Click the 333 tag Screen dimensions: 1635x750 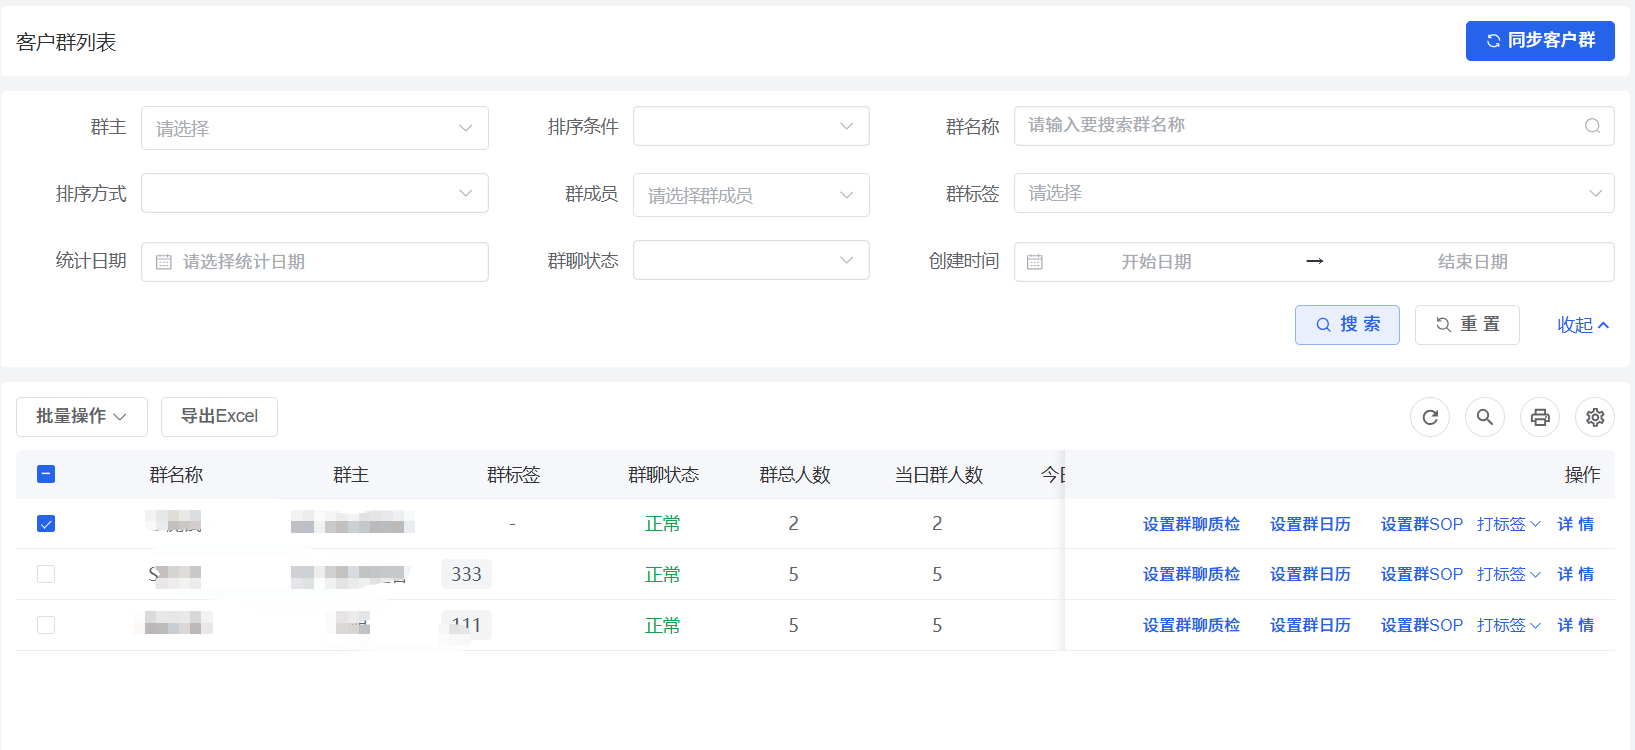click(x=466, y=574)
